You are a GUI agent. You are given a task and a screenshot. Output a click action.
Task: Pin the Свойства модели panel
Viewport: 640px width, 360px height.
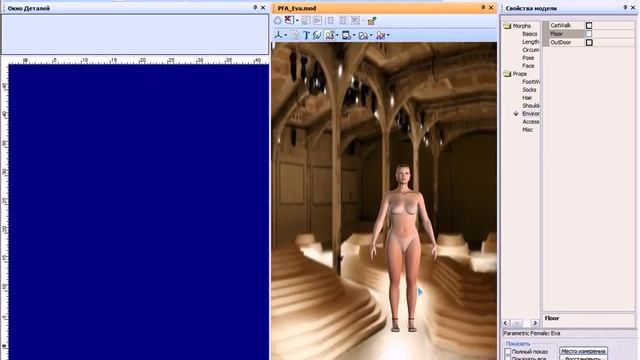625,8
